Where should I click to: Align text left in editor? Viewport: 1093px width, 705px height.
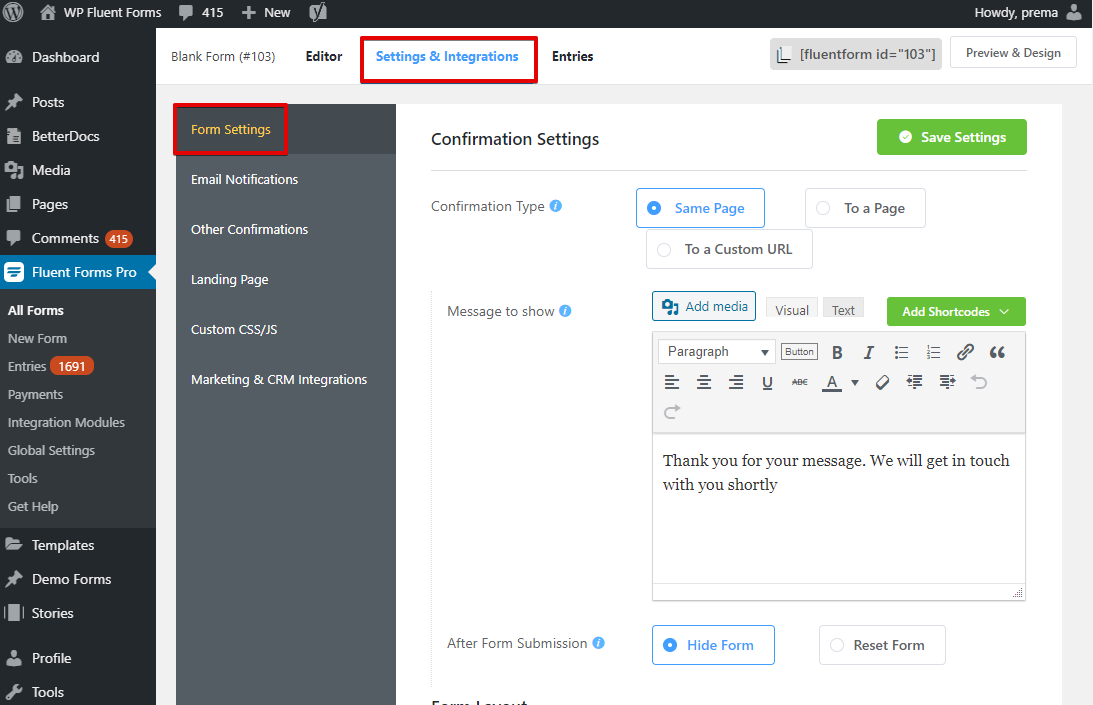point(672,382)
